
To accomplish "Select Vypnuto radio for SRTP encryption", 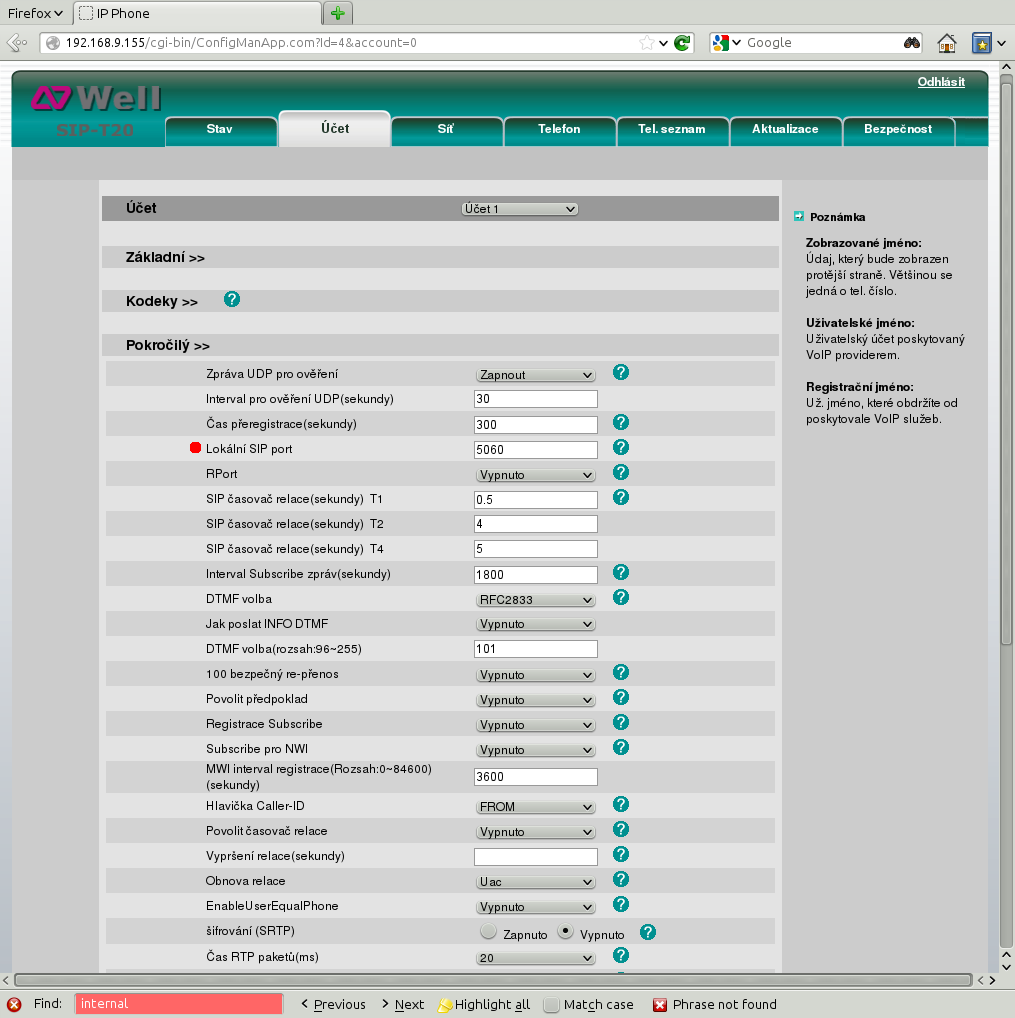I will pyautogui.click(x=565, y=932).
